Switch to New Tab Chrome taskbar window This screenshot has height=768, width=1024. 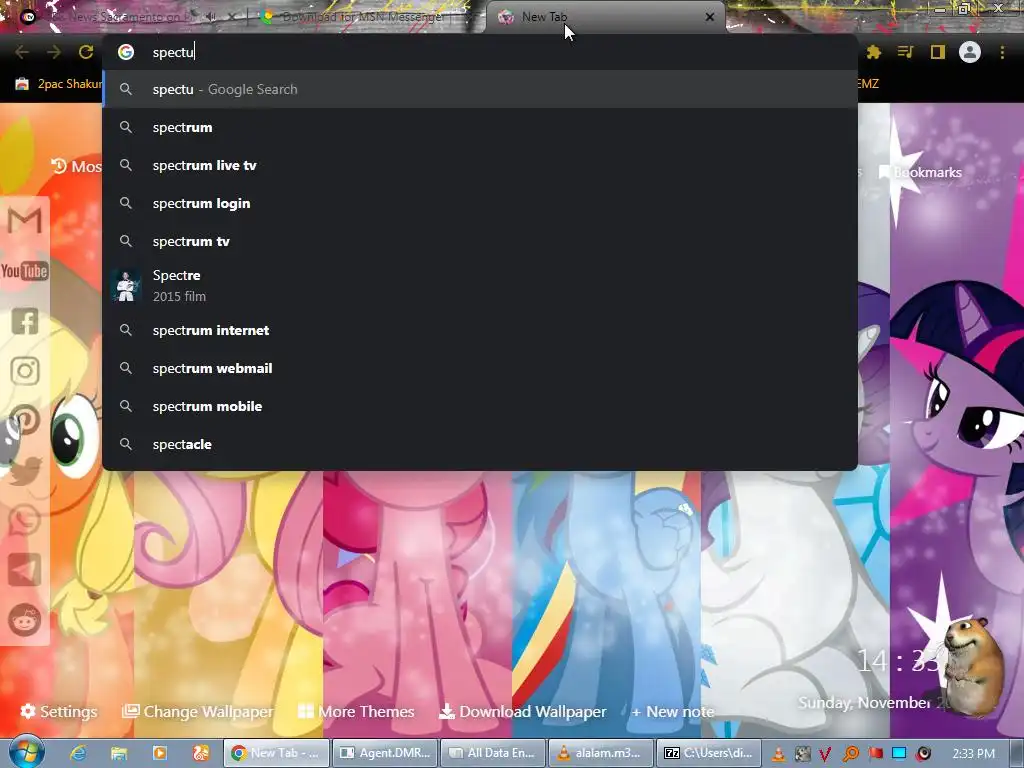(276, 753)
